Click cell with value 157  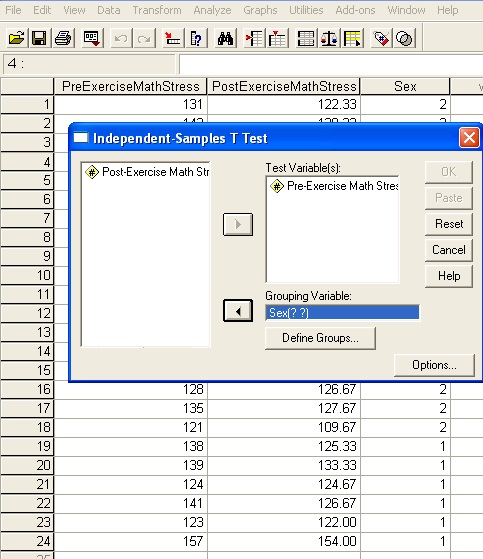click(x=130, y=541)
